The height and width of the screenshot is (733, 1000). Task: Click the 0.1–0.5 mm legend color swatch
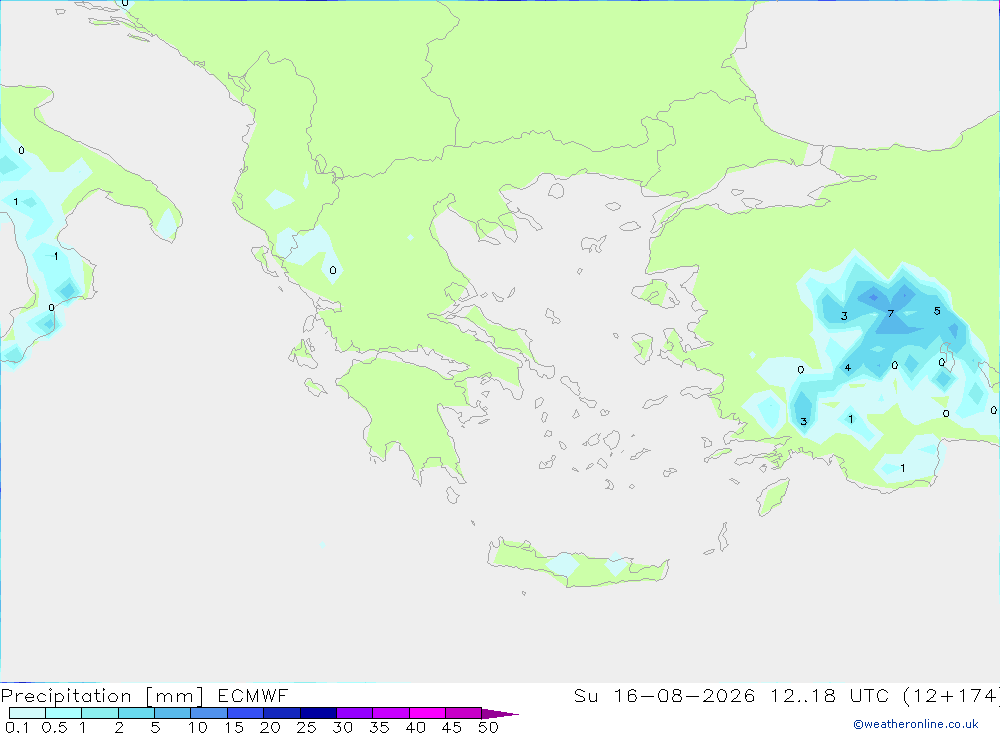click(27, 713)
